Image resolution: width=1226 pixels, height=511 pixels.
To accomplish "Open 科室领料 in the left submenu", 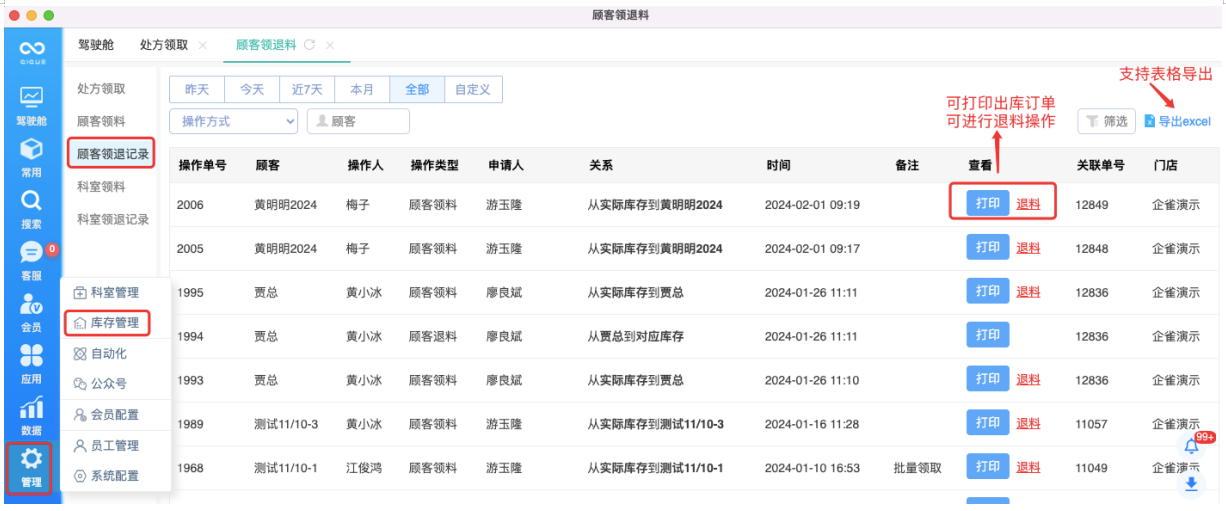I will click(x=101, y=187).
